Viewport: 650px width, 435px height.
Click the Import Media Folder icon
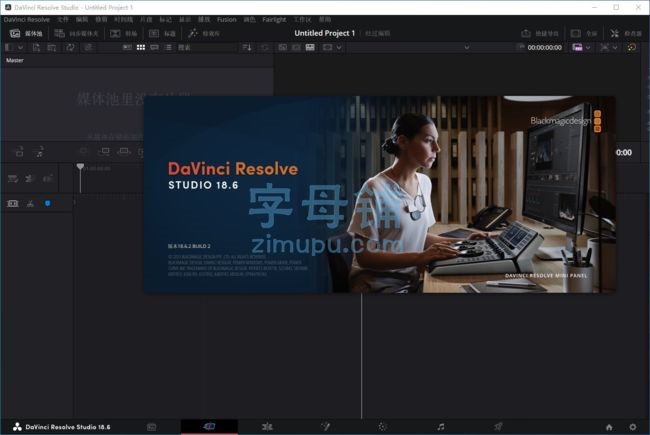pos(52,48)
